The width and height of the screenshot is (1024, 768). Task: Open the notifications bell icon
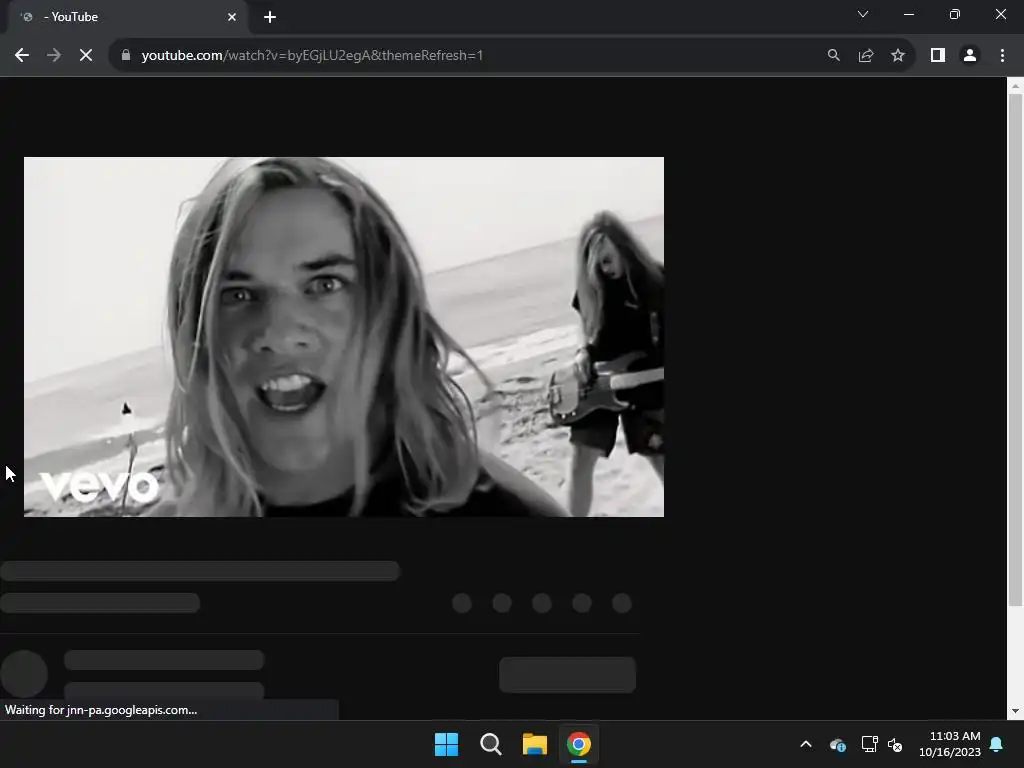(997, 744)
